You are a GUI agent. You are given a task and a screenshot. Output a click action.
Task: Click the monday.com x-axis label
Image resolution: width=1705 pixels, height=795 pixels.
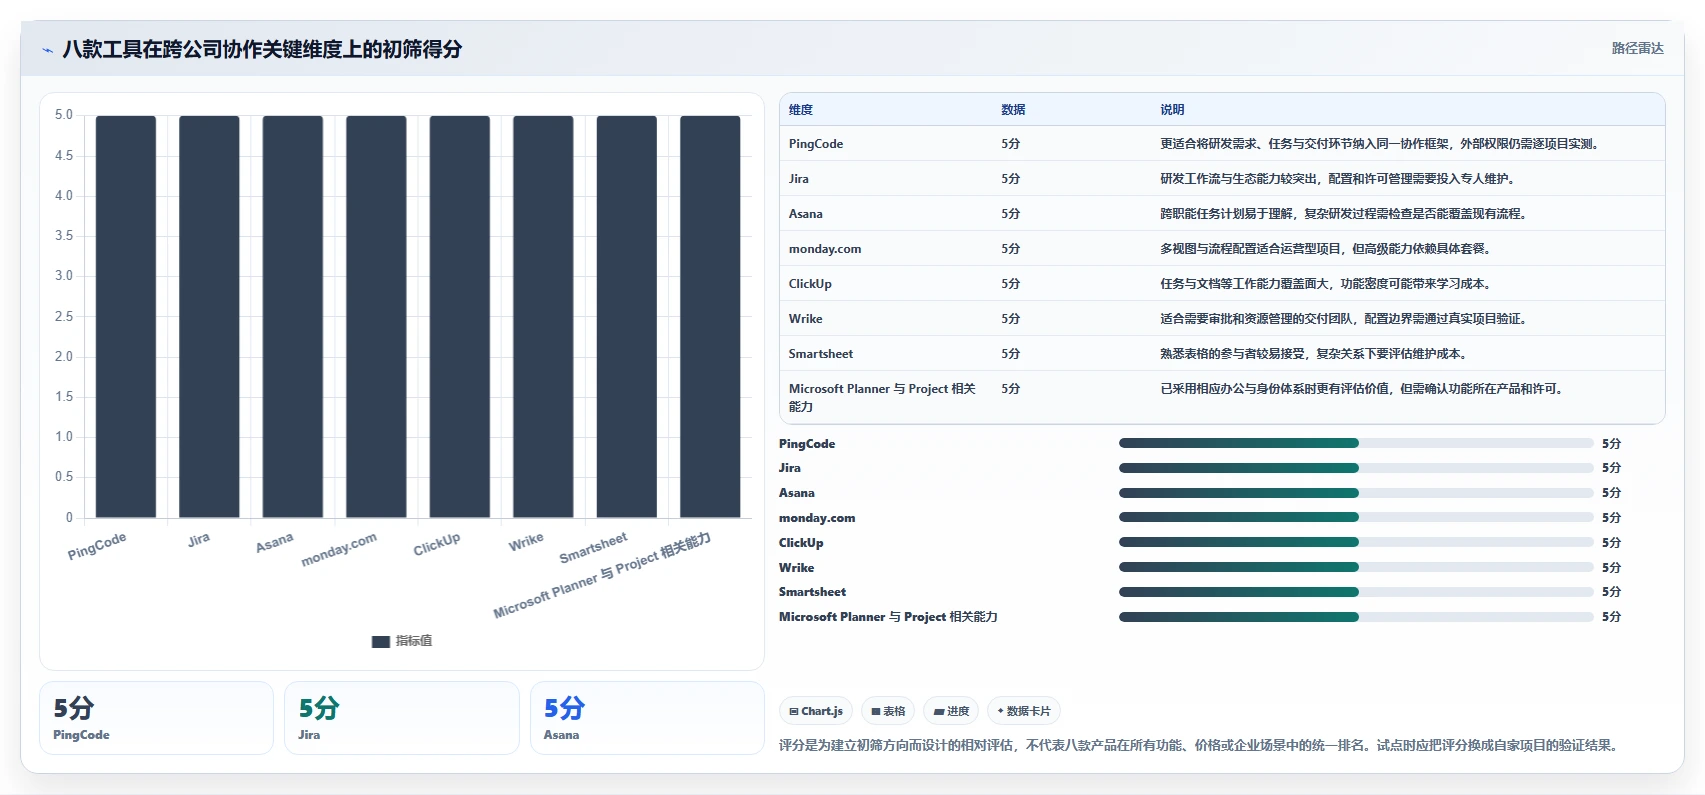[339, 550]
